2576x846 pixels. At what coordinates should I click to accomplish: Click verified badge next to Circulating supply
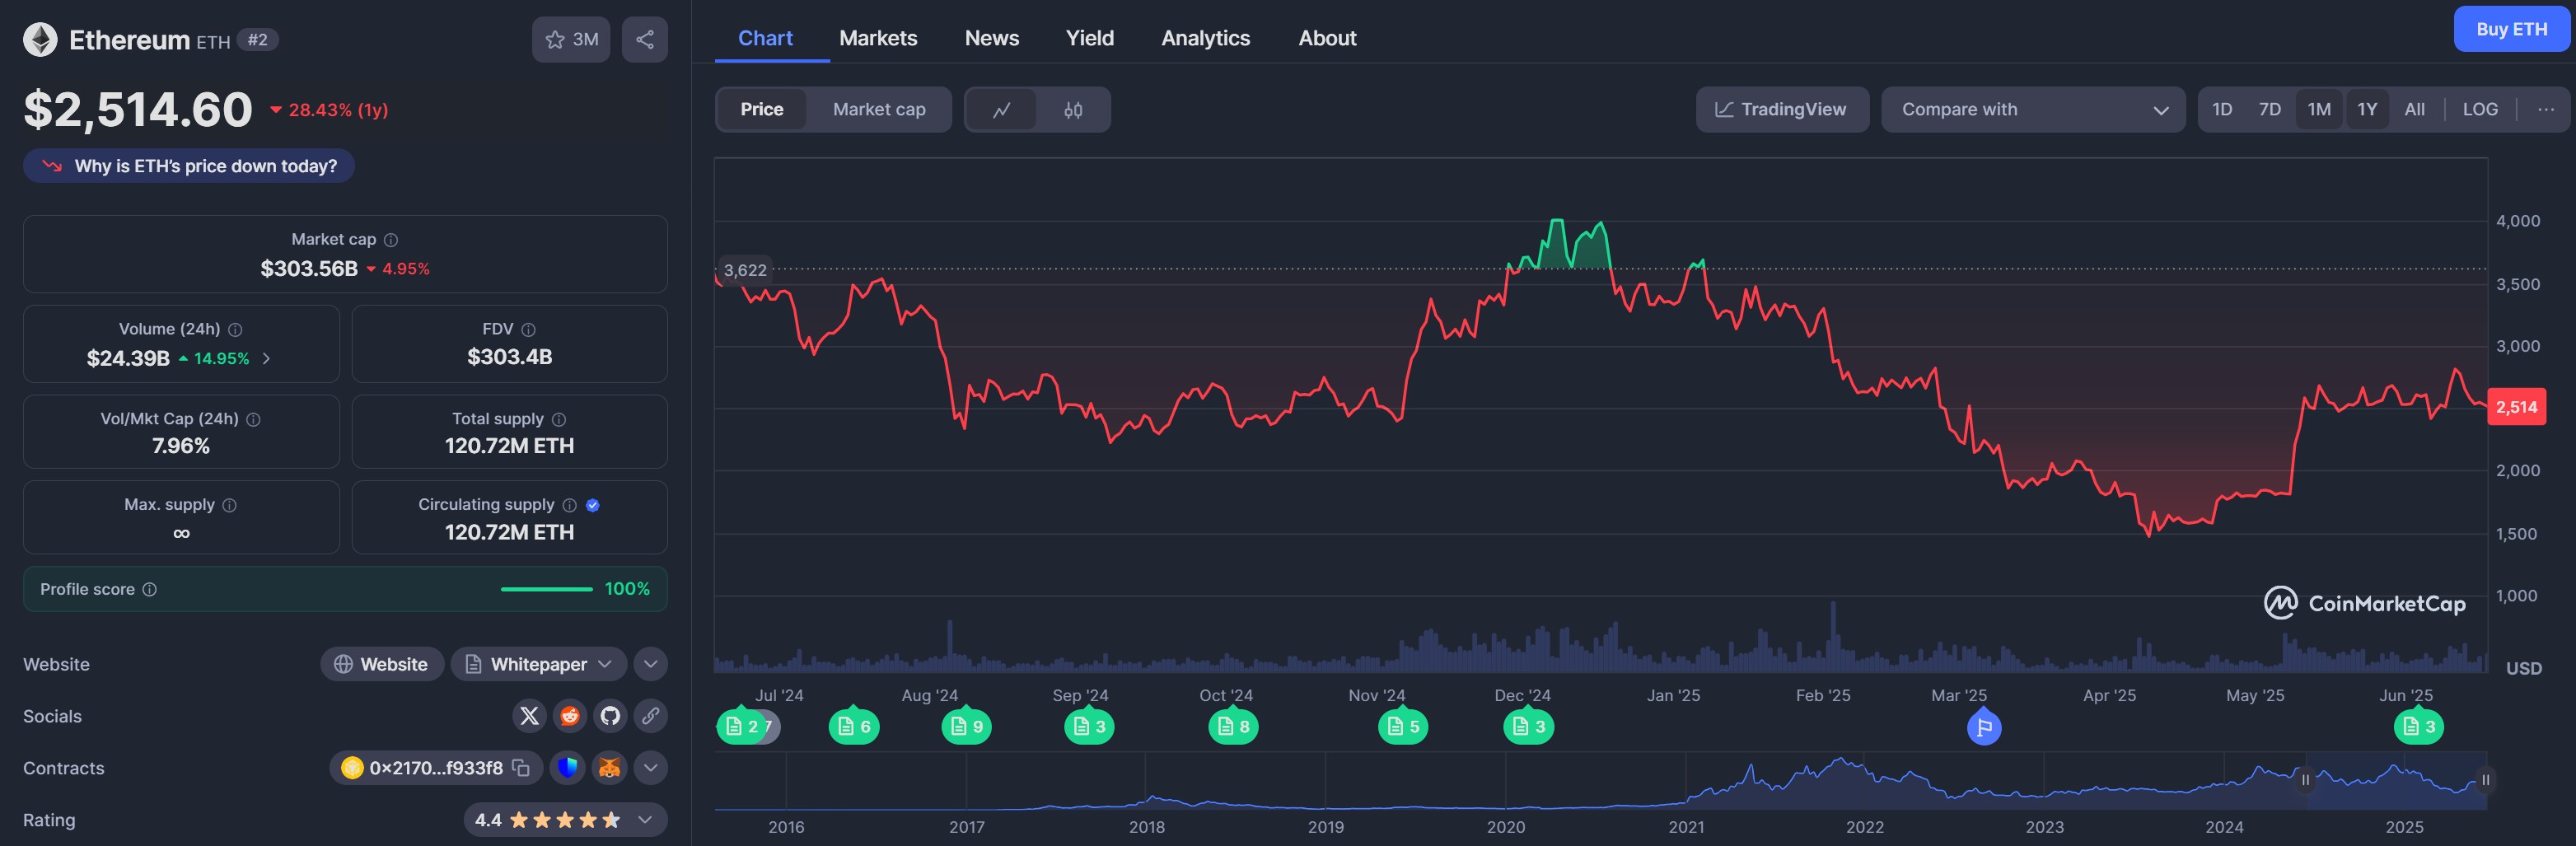[592, 505]
